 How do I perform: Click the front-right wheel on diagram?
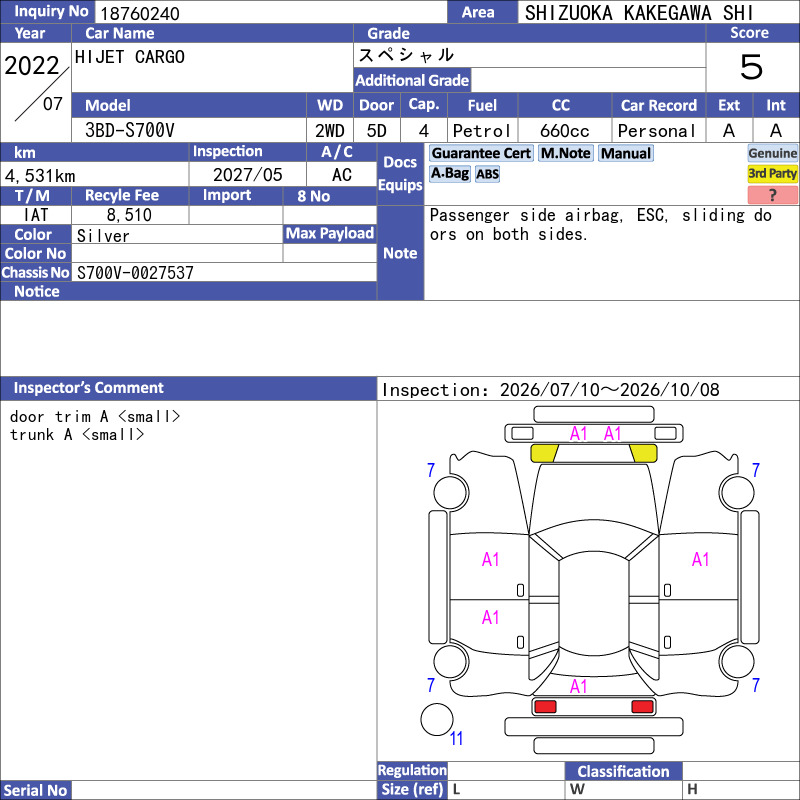click(x=736, y=493)
